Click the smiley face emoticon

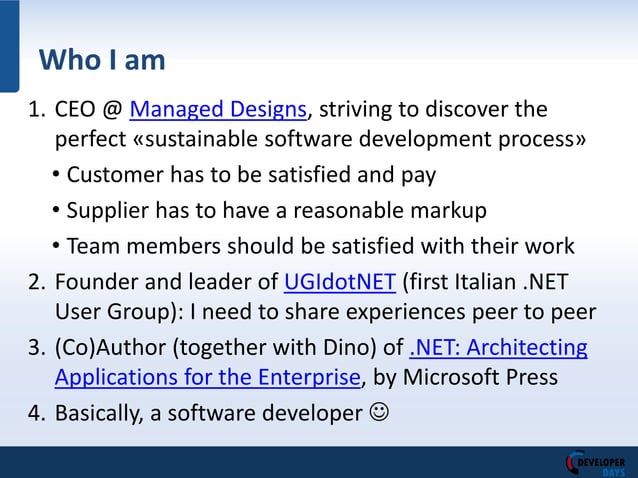379,412
